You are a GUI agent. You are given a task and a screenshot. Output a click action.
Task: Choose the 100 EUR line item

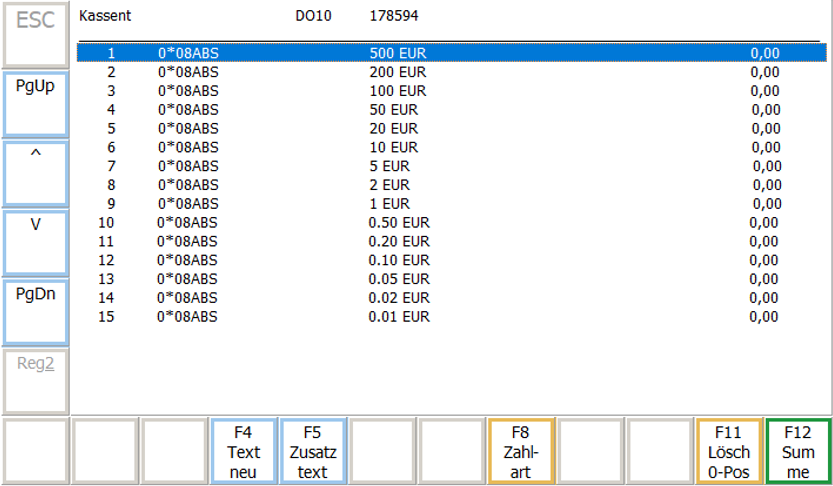(396, 91)
